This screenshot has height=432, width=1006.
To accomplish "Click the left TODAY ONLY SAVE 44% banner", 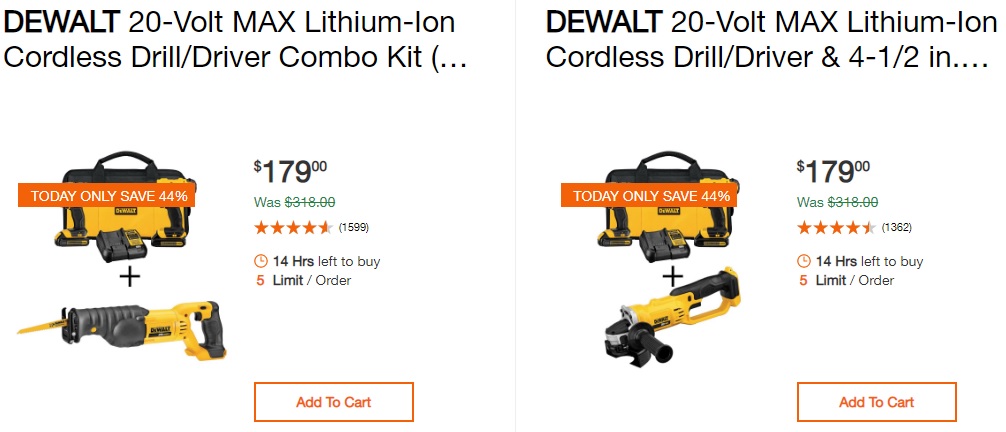I will click(109, 196).
